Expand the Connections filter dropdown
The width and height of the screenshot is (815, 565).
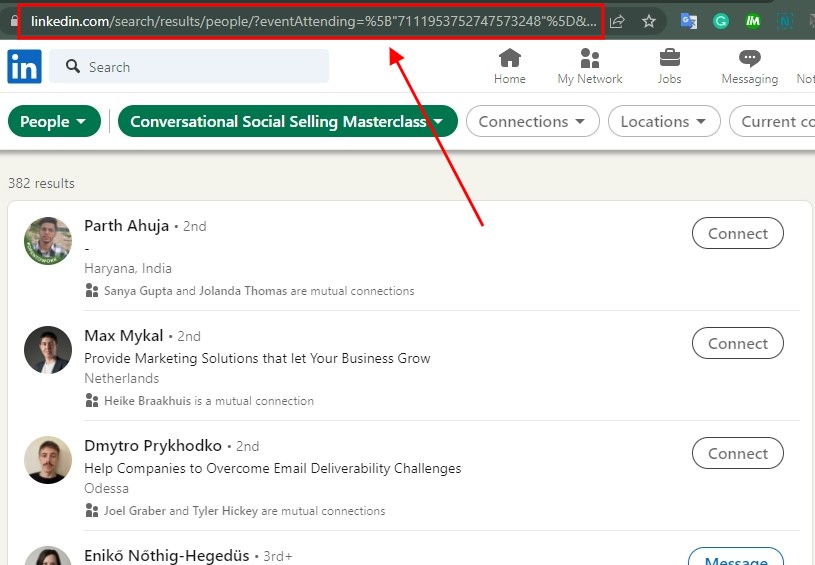(533, 121)
